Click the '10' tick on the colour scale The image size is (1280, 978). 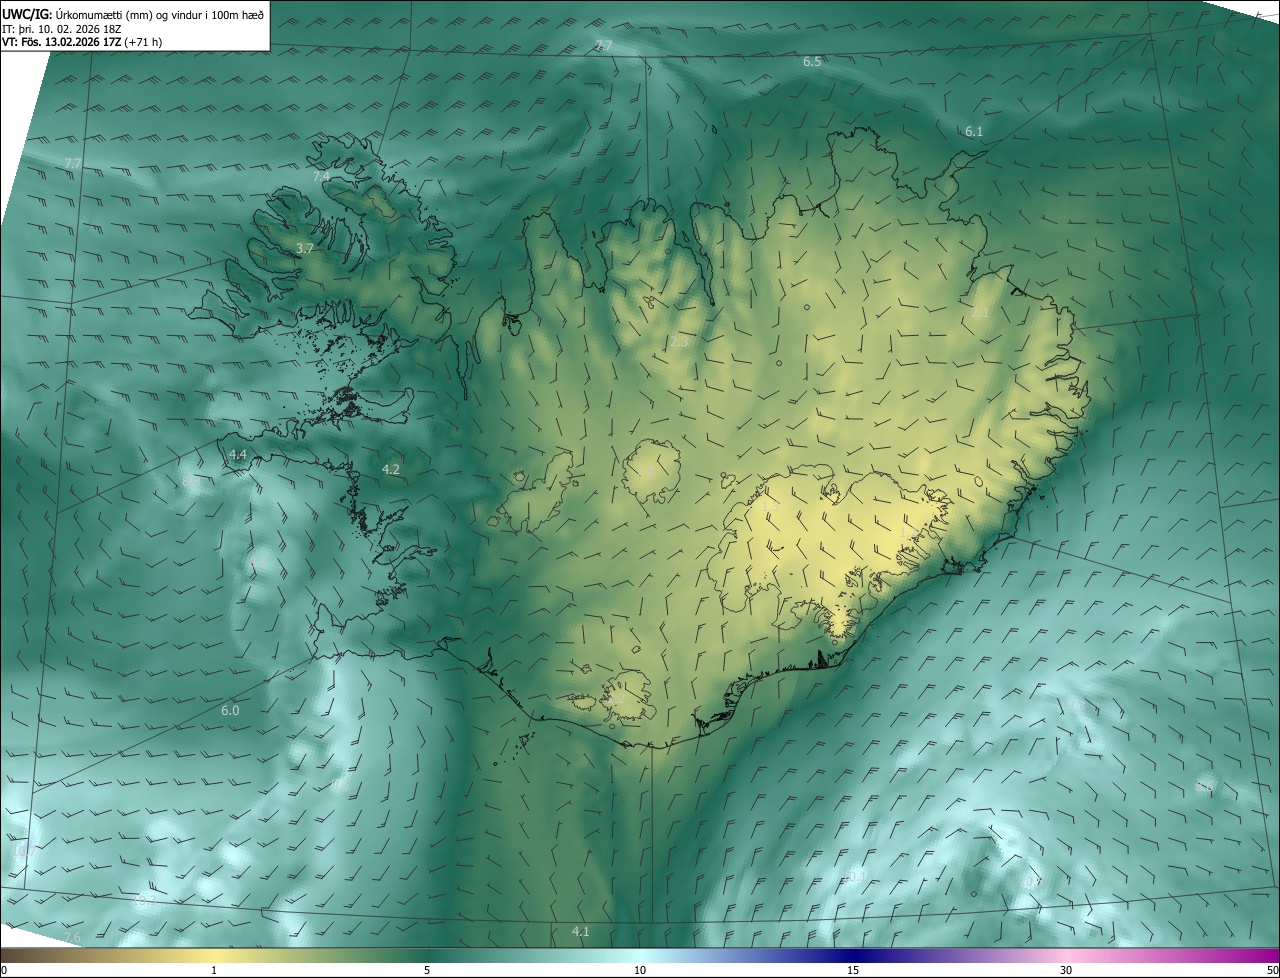point(640,970)
